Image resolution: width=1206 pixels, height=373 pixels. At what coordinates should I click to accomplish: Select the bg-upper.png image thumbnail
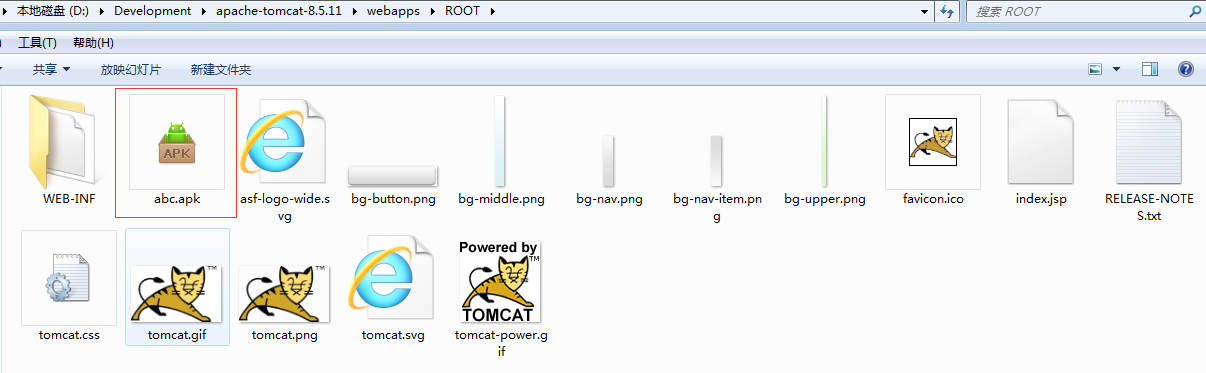coord(824,141)
